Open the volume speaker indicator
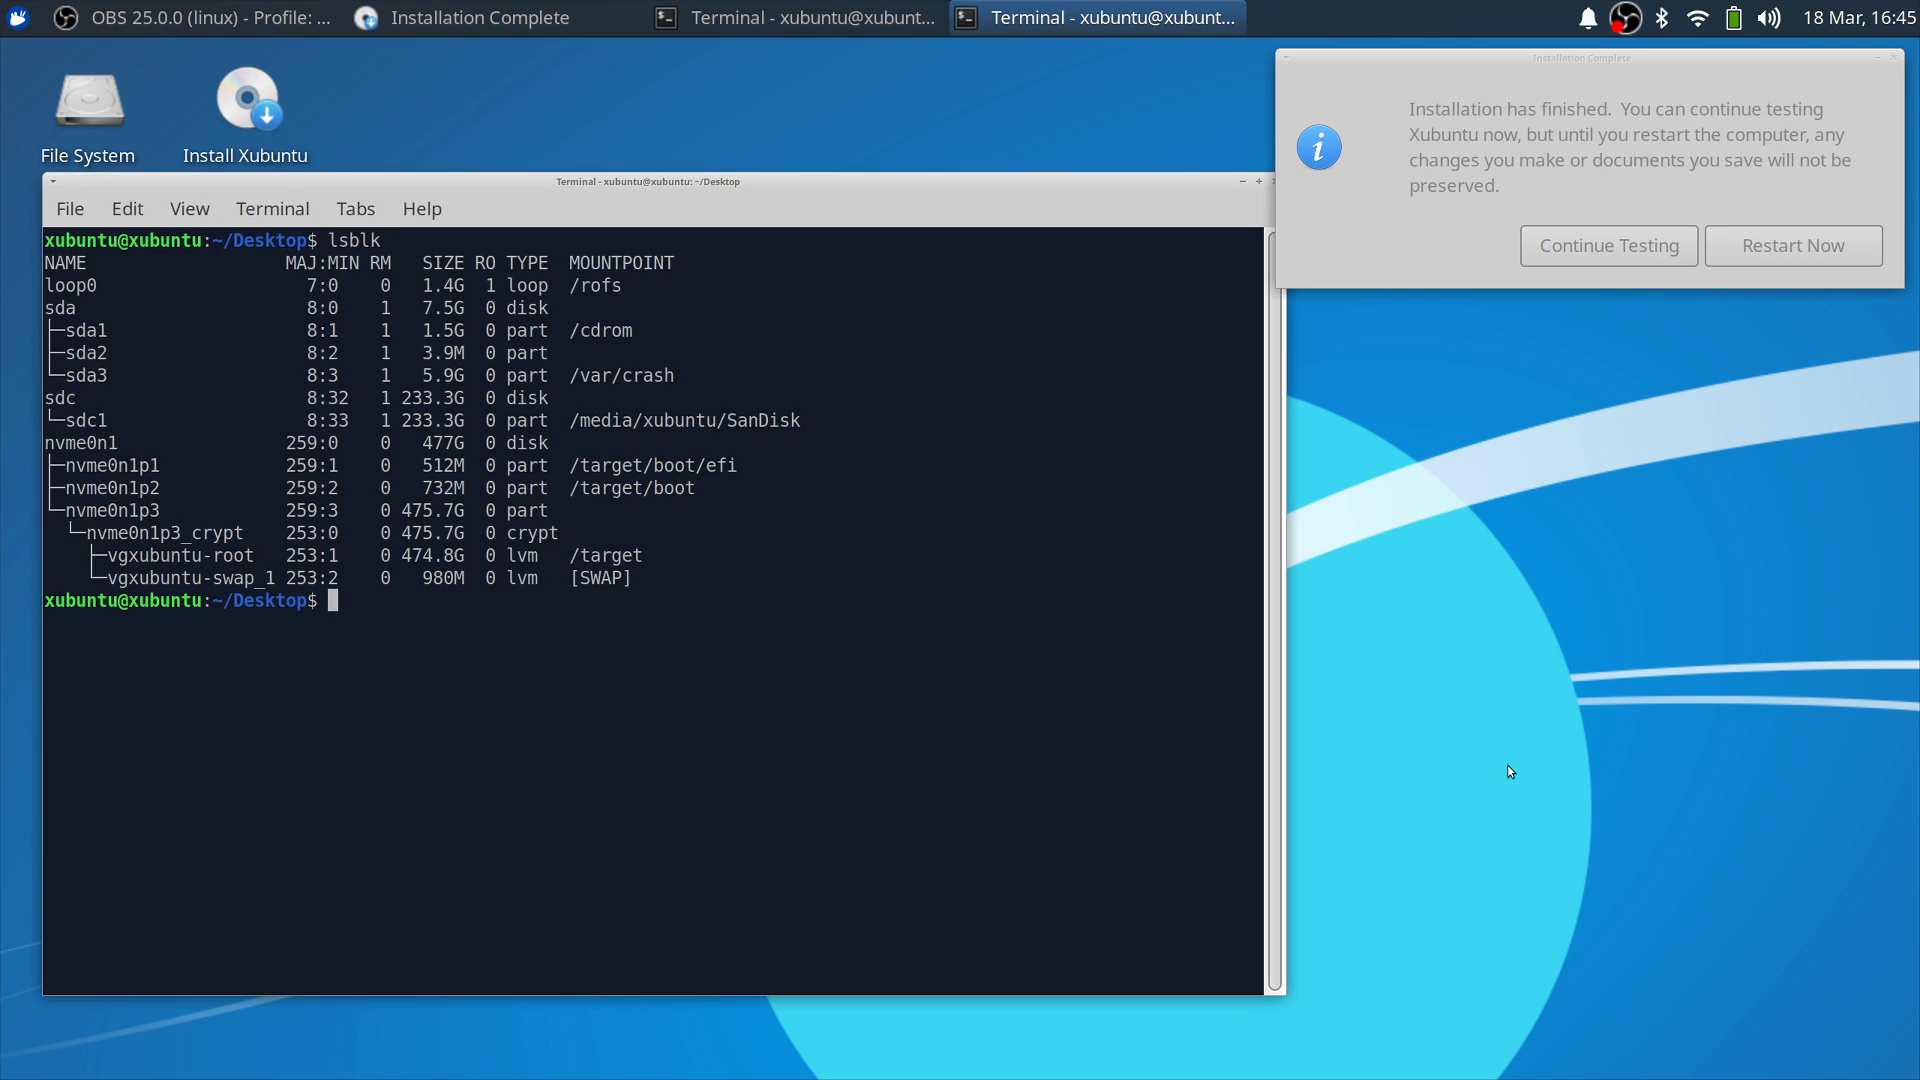The width and height of the screenshot is (1920, 1080). pos(1769,18)
